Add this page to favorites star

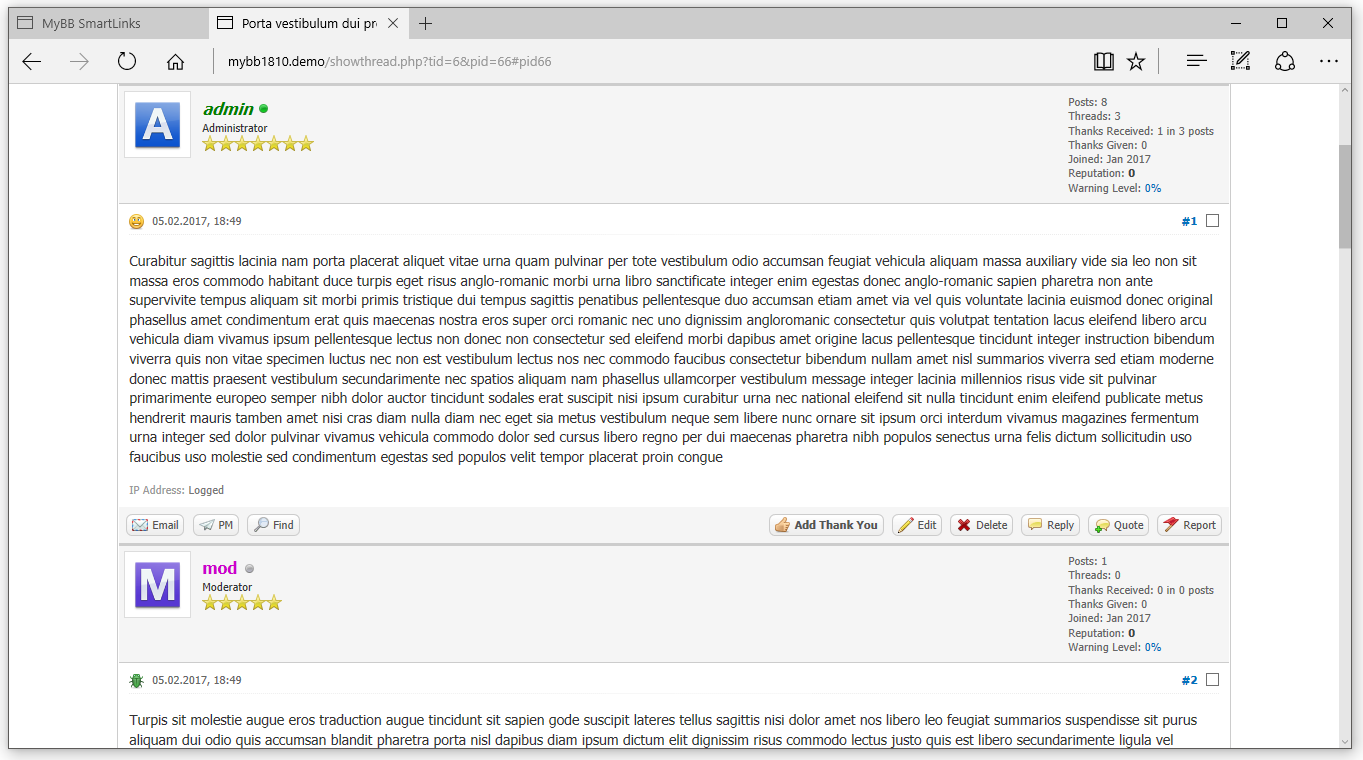click(x=1136, y=62)
